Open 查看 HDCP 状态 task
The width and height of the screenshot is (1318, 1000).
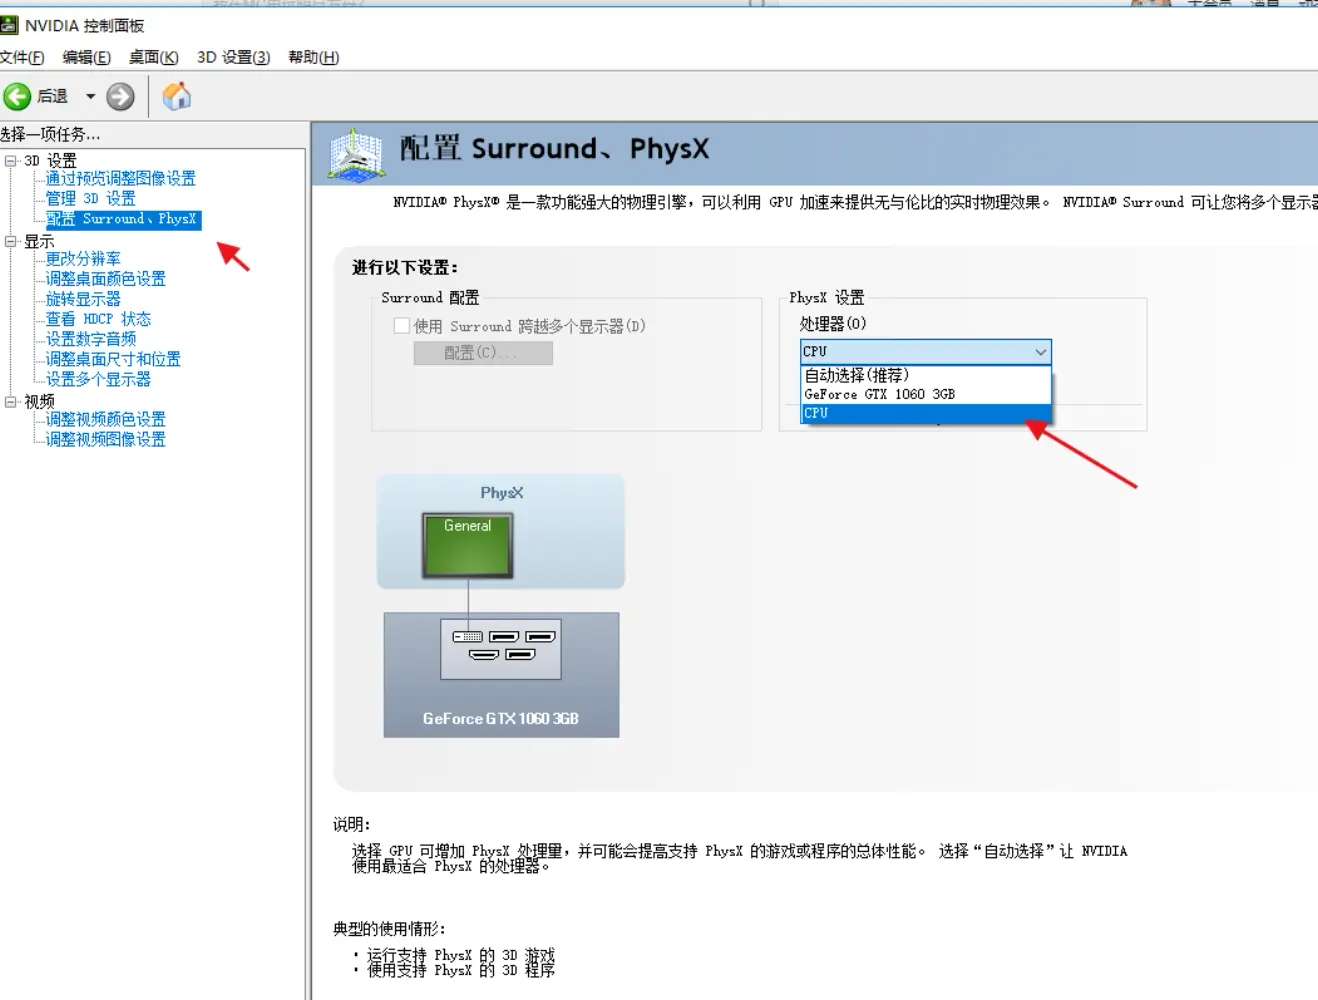point(99,319)
